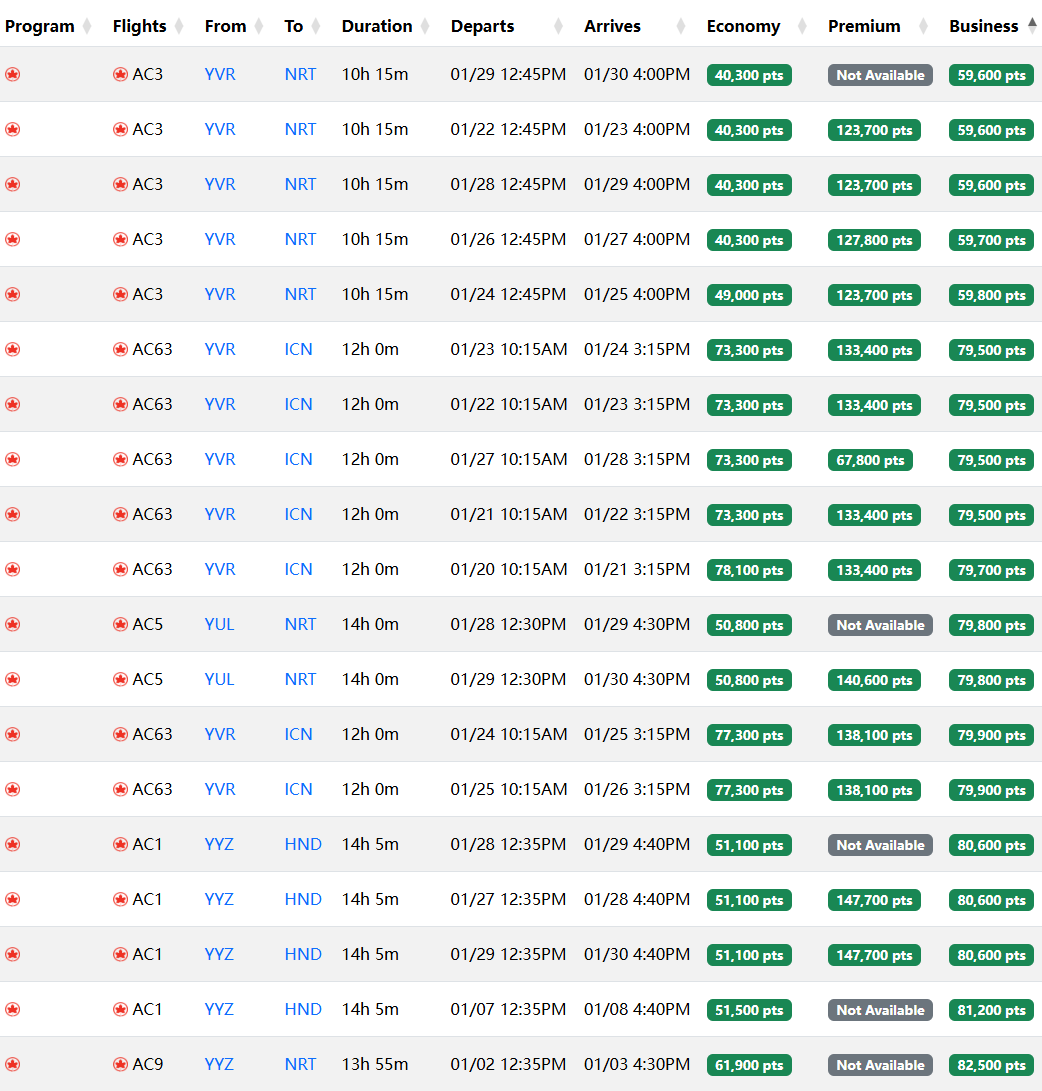Sort the table by Arrives column

click(612, 26)
